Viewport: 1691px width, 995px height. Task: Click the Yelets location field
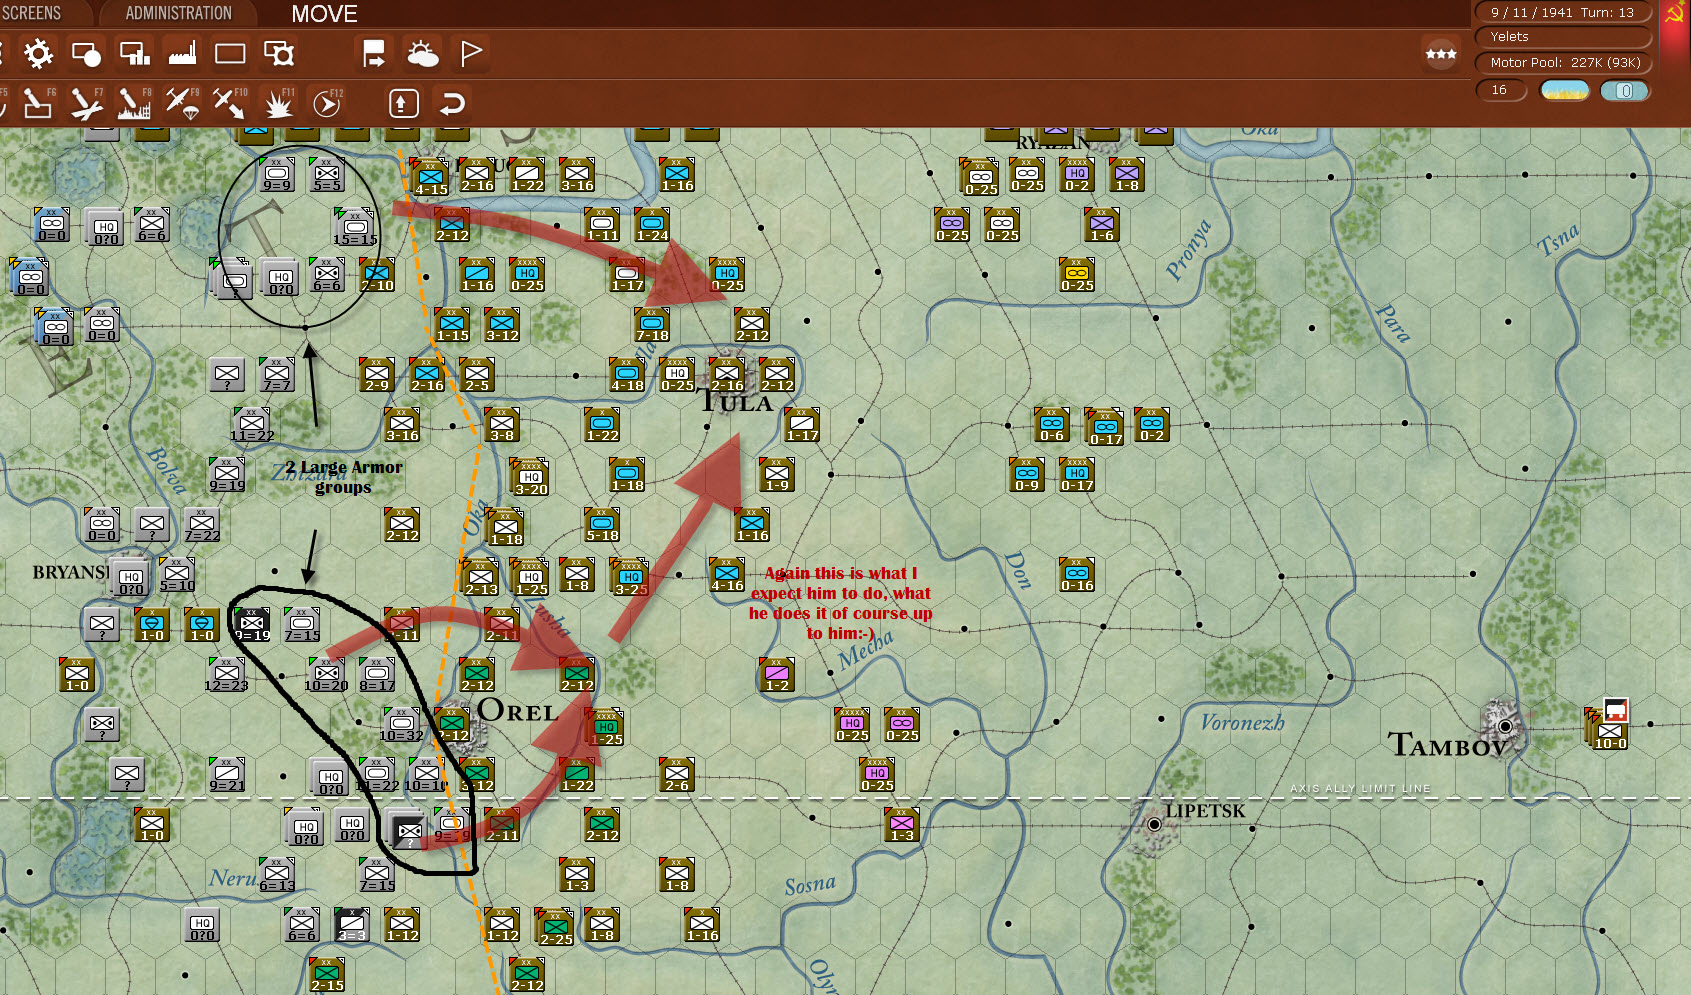1562,37
